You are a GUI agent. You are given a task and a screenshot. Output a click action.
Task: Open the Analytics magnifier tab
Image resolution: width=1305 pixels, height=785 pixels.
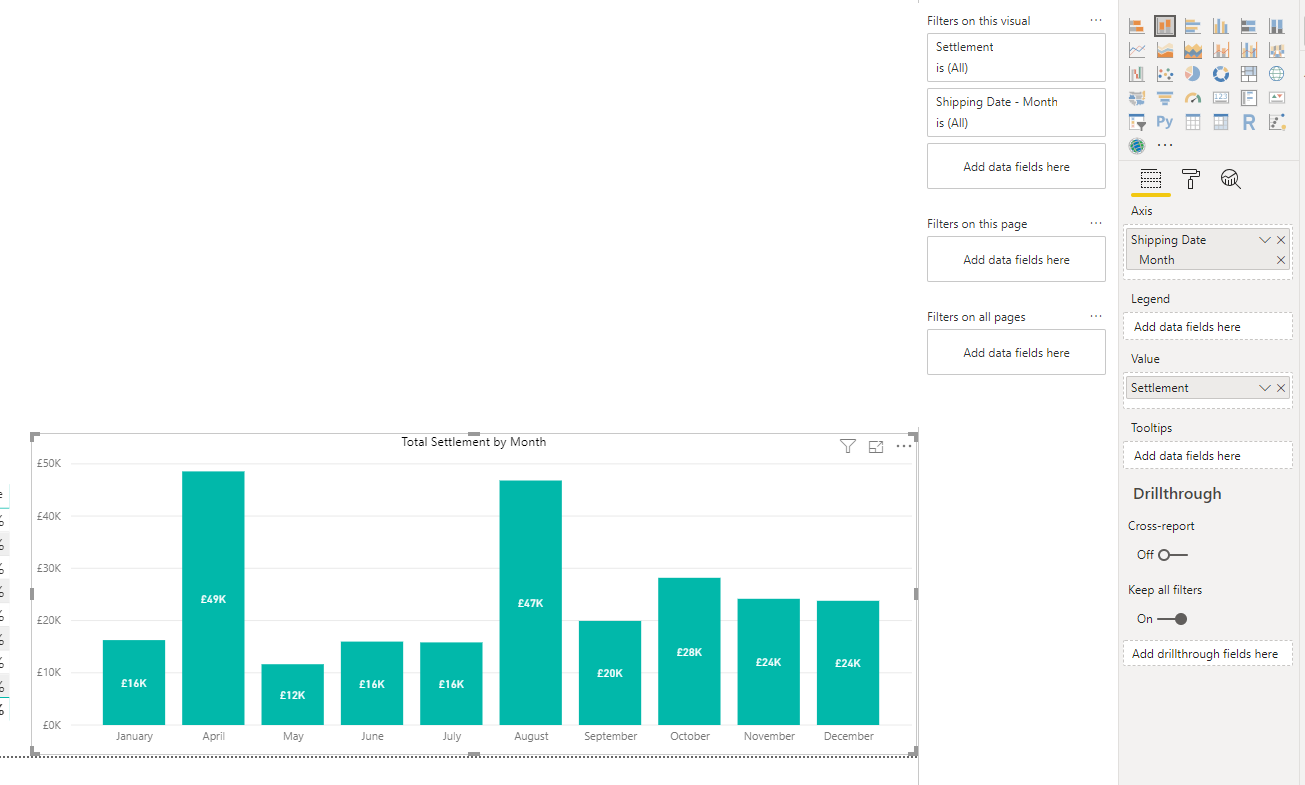point(1231,179)
